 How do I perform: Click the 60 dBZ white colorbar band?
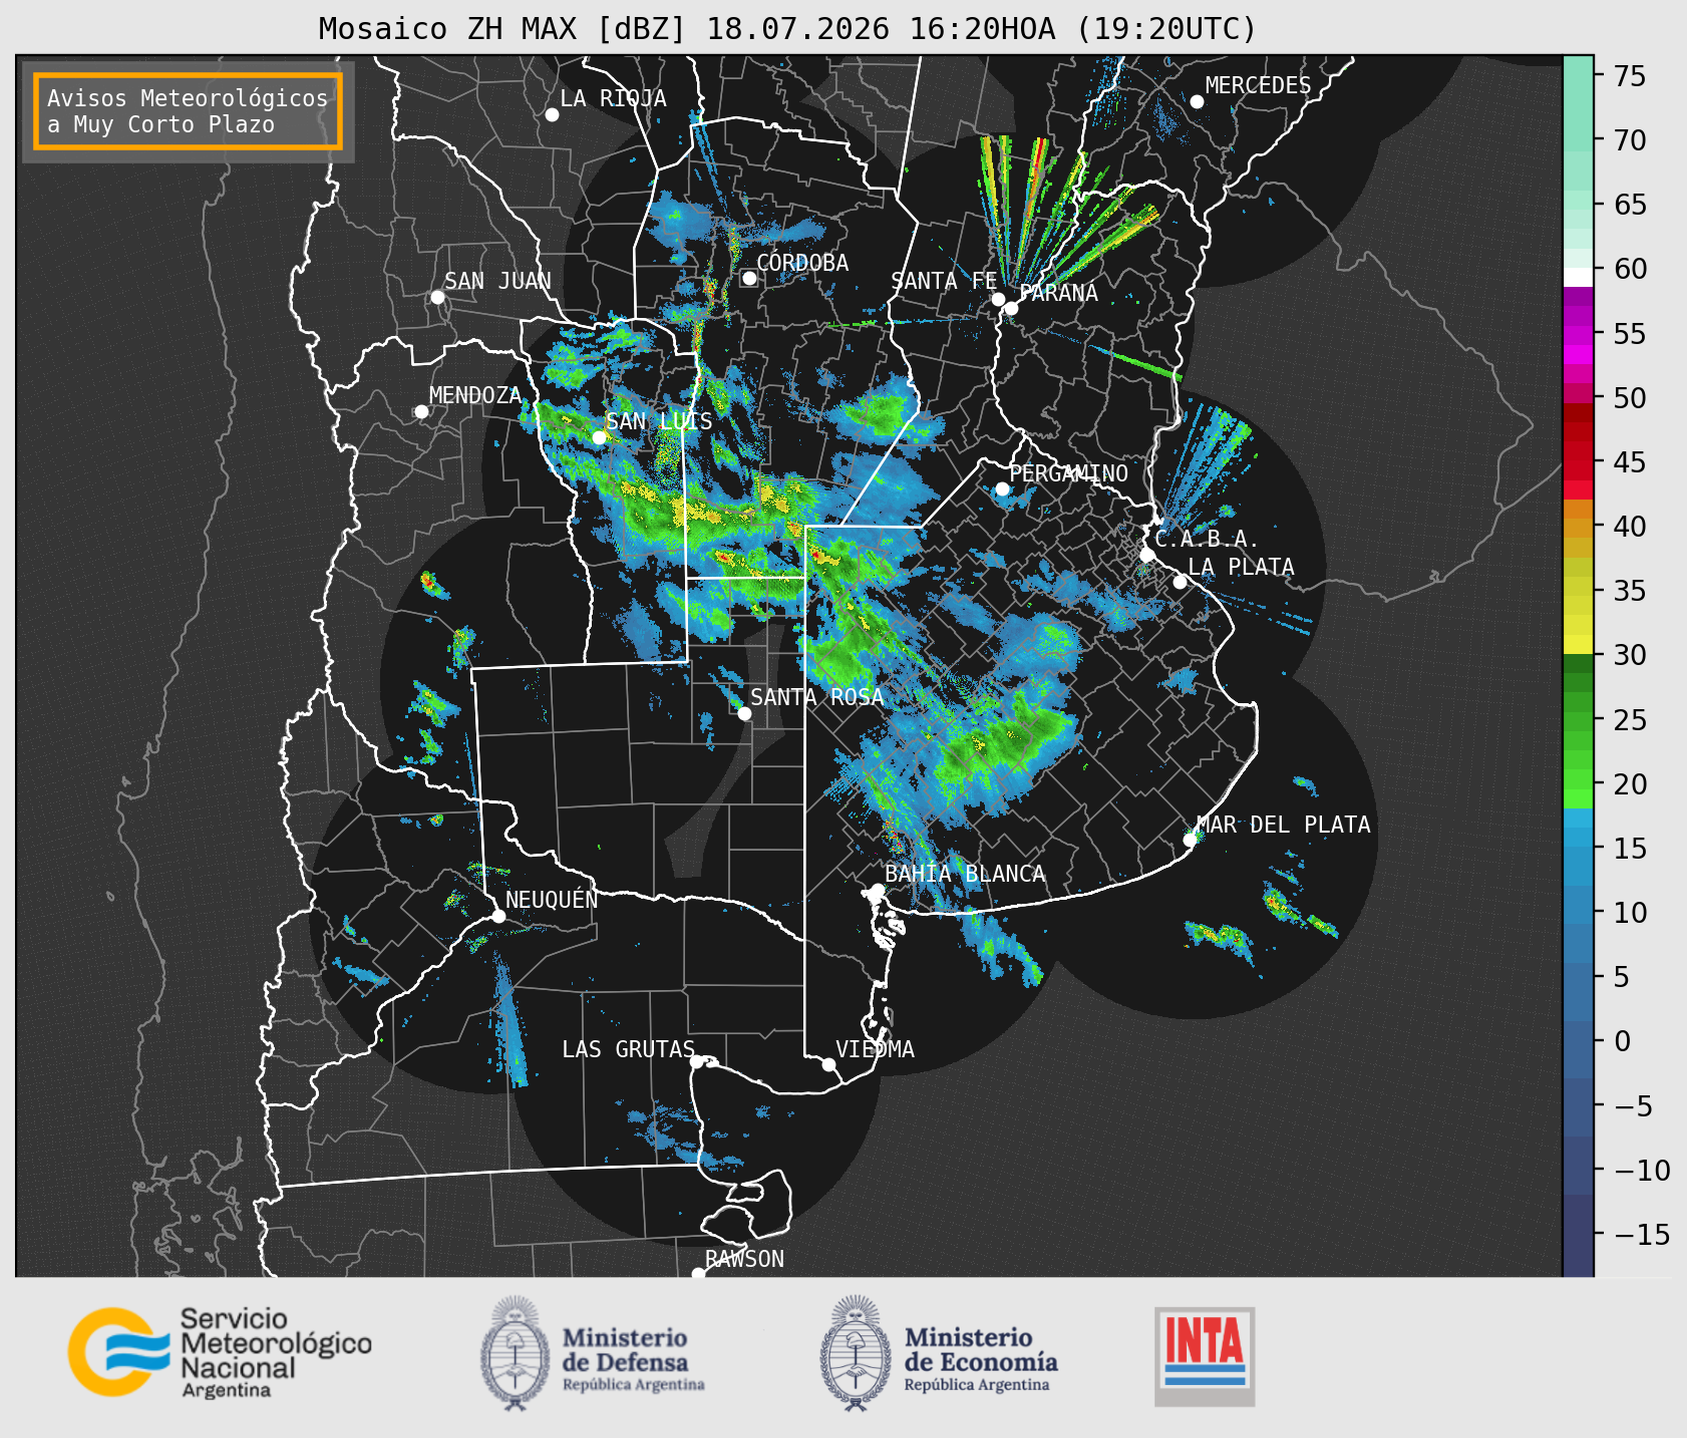coord(1578,276)
